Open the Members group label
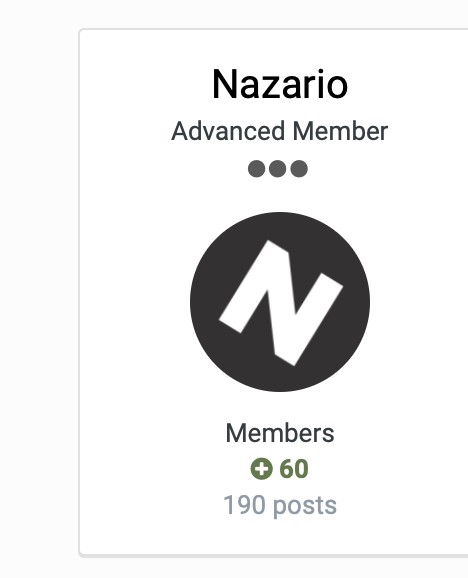The height and width of the screenshot is (578, 468). 280,433
